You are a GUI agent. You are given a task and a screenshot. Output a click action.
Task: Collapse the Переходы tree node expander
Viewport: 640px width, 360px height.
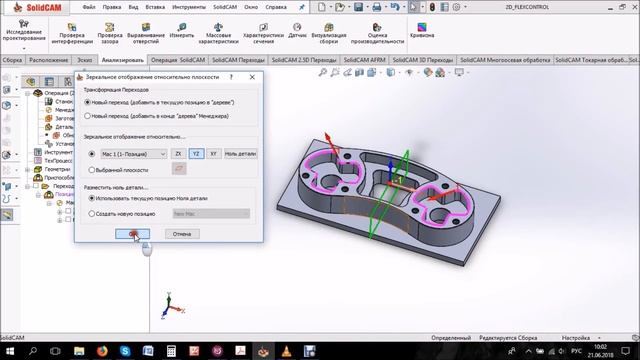click(27, 186)
